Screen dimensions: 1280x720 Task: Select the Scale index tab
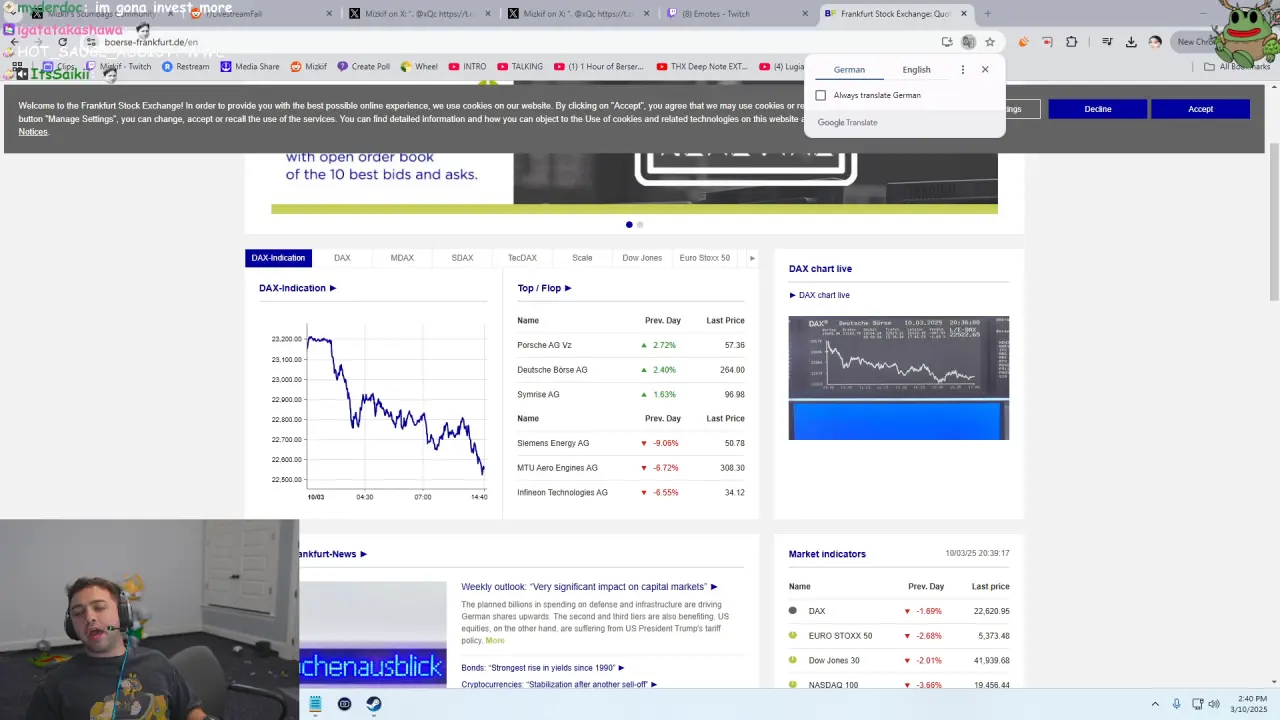coord(582,258)
